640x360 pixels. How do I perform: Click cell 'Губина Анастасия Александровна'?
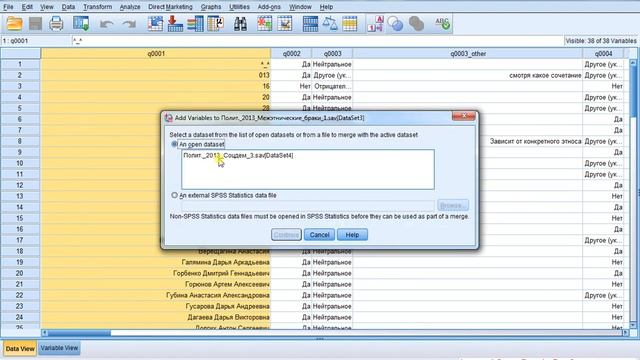click(x=156, y=295)
